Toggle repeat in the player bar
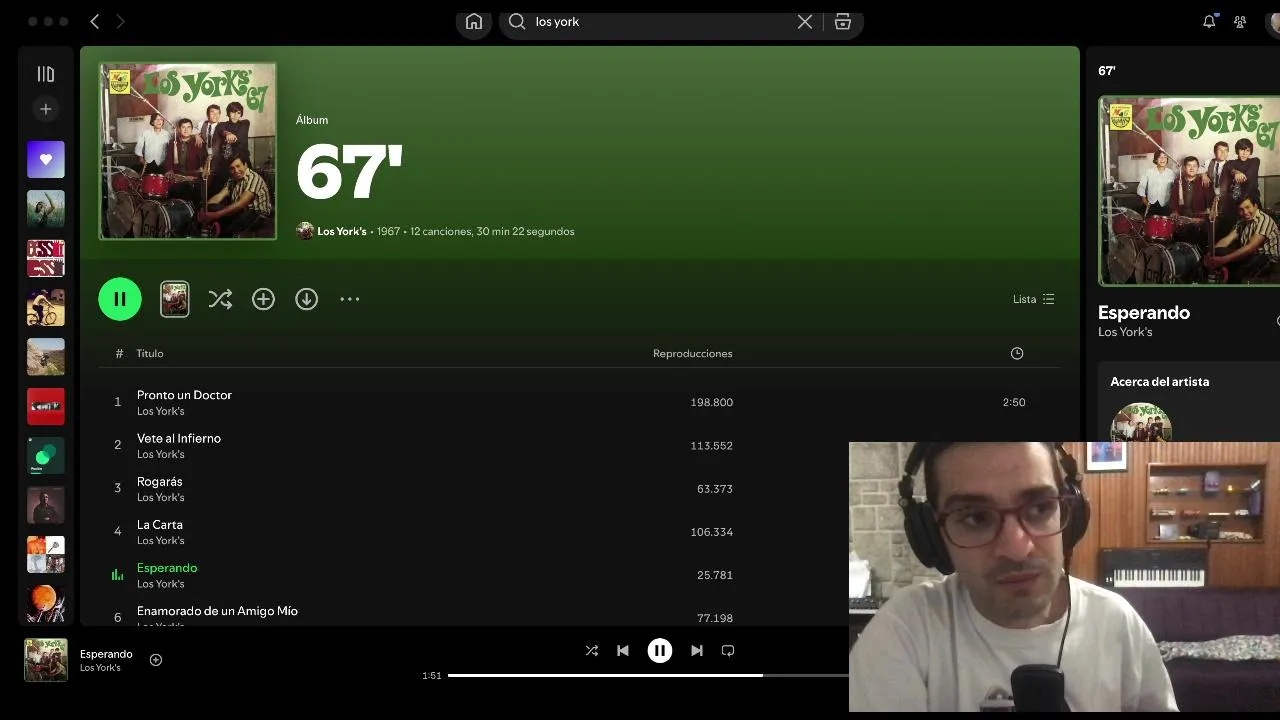The width and height of the screenshot is (1280, 720). 728,650
